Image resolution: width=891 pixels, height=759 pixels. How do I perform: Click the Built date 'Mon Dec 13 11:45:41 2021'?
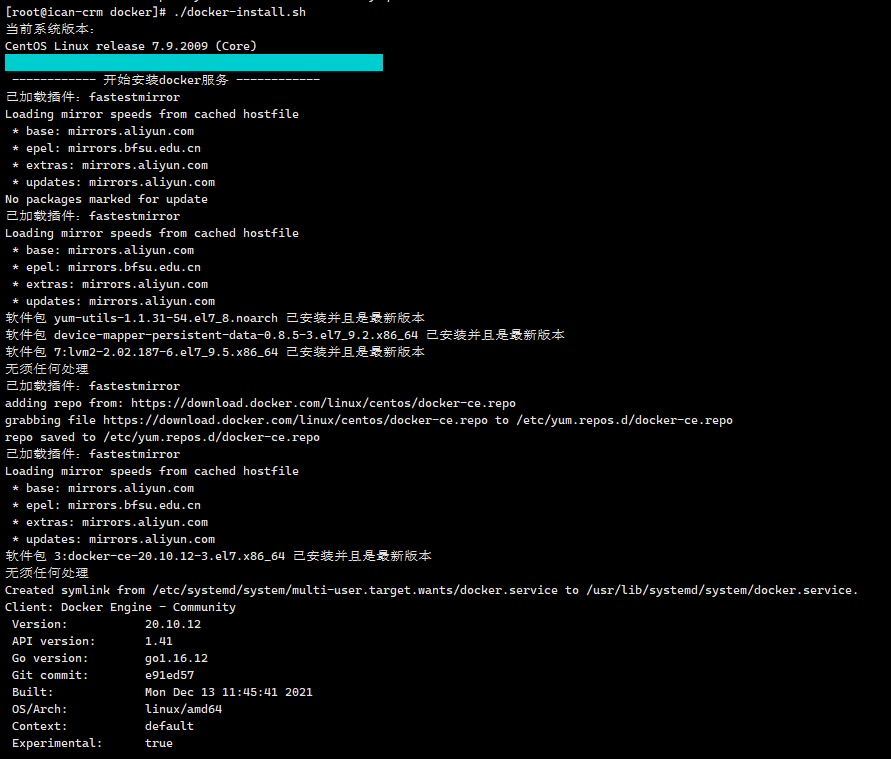[x=228, y=693]
